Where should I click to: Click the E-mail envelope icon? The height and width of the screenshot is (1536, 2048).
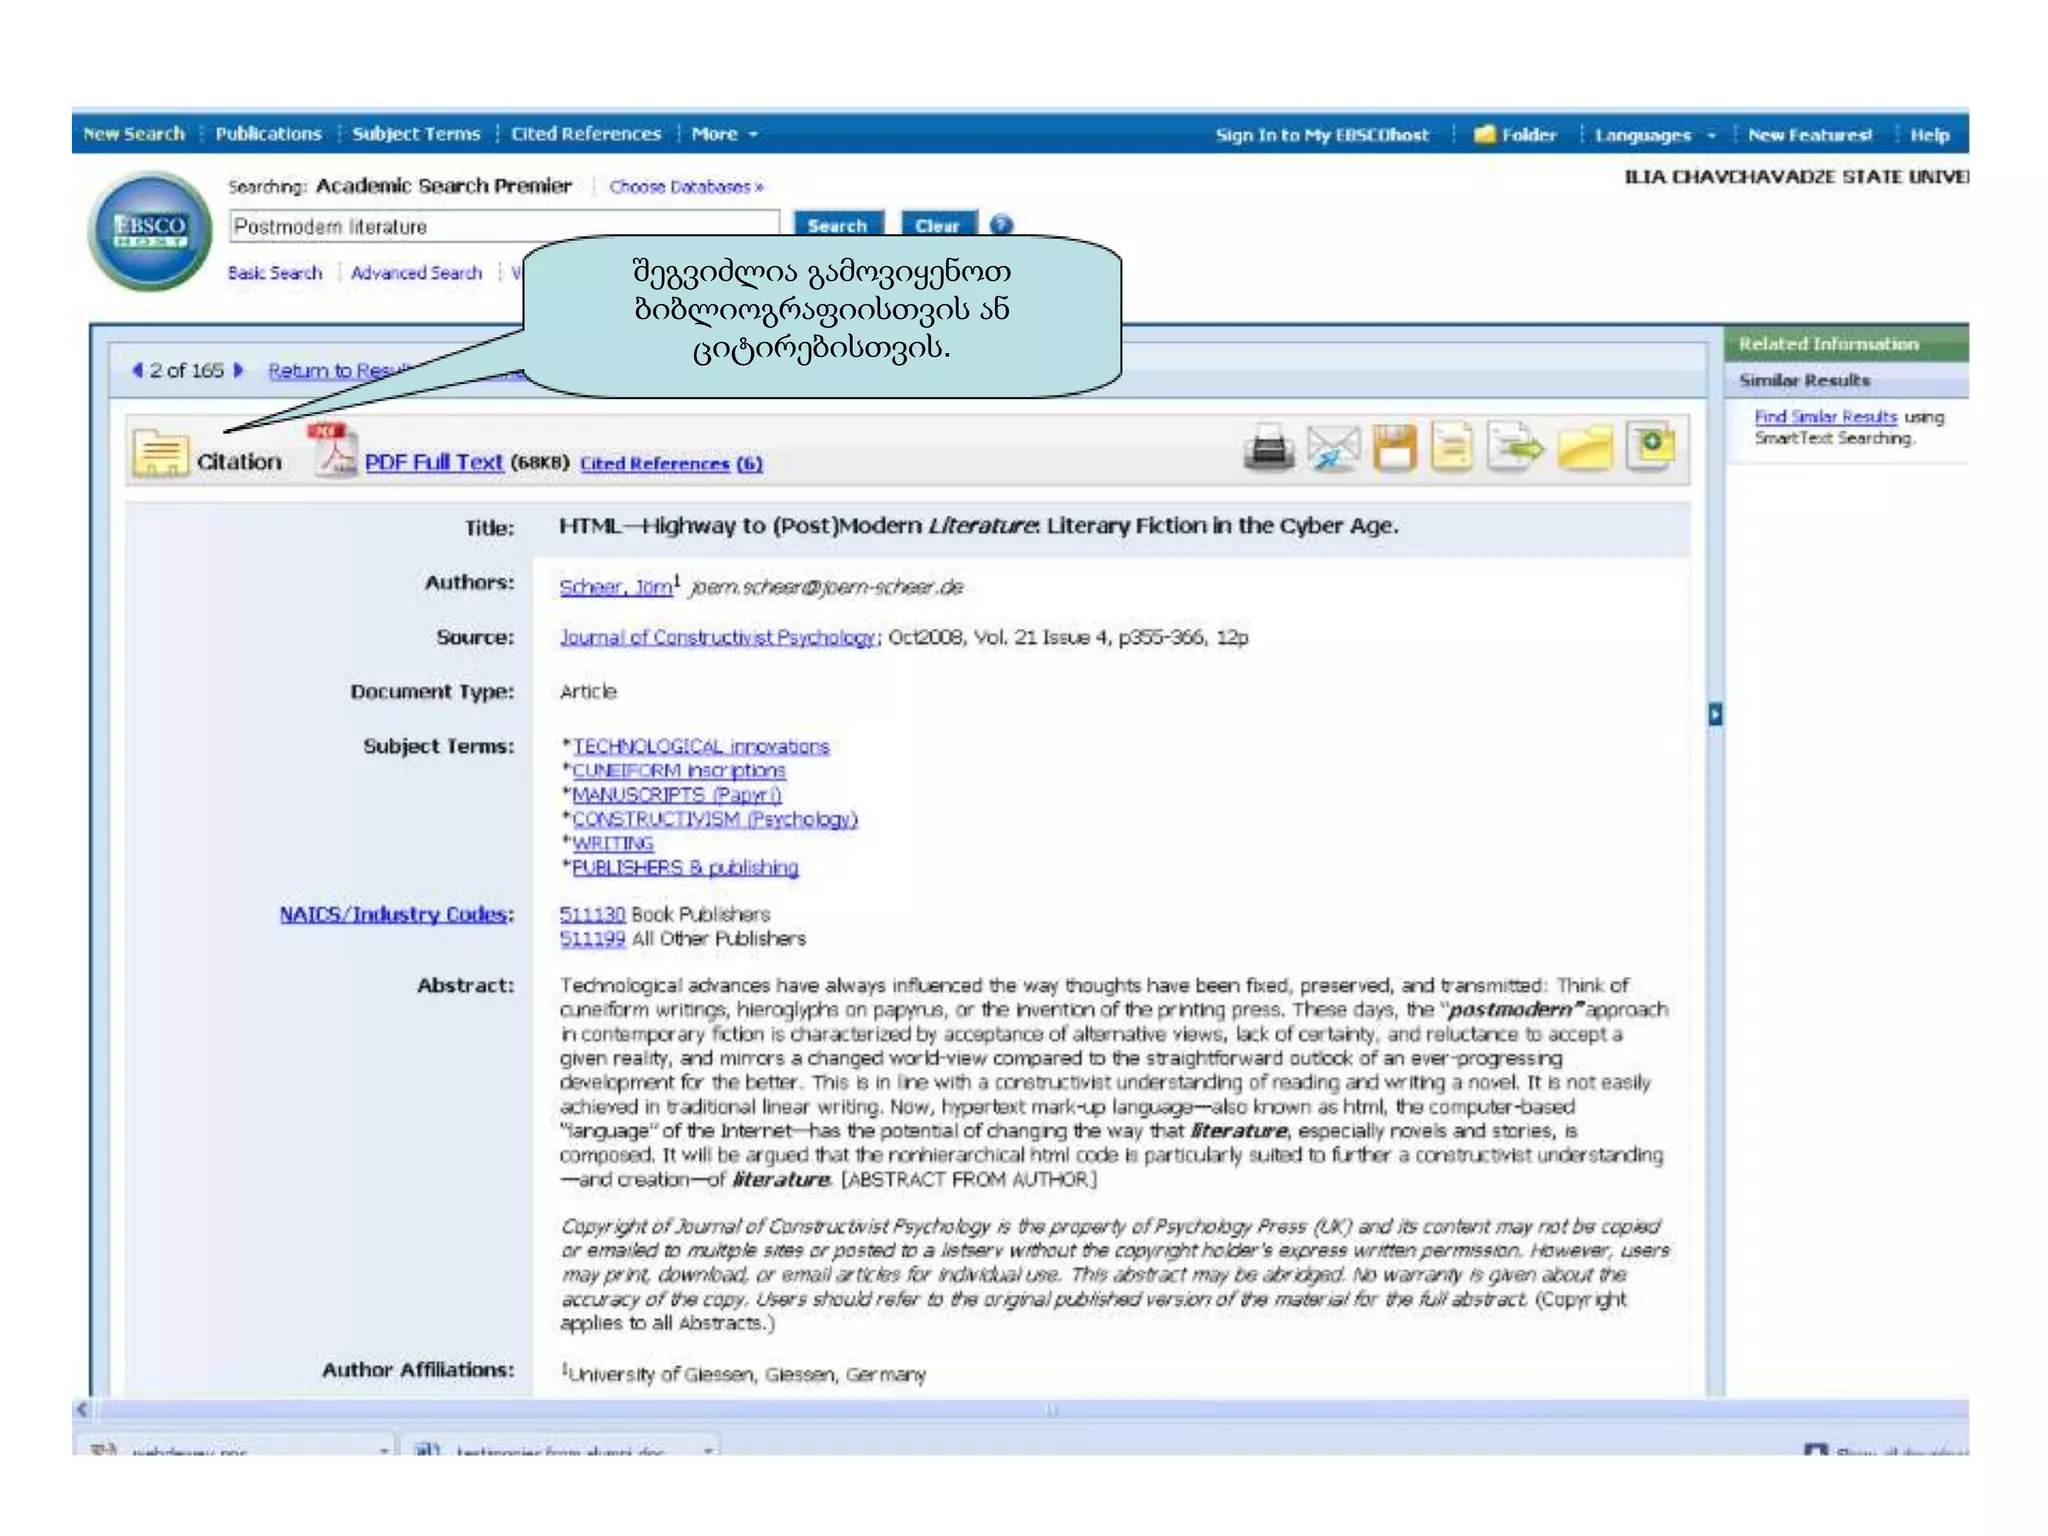tap(1333, 447)
